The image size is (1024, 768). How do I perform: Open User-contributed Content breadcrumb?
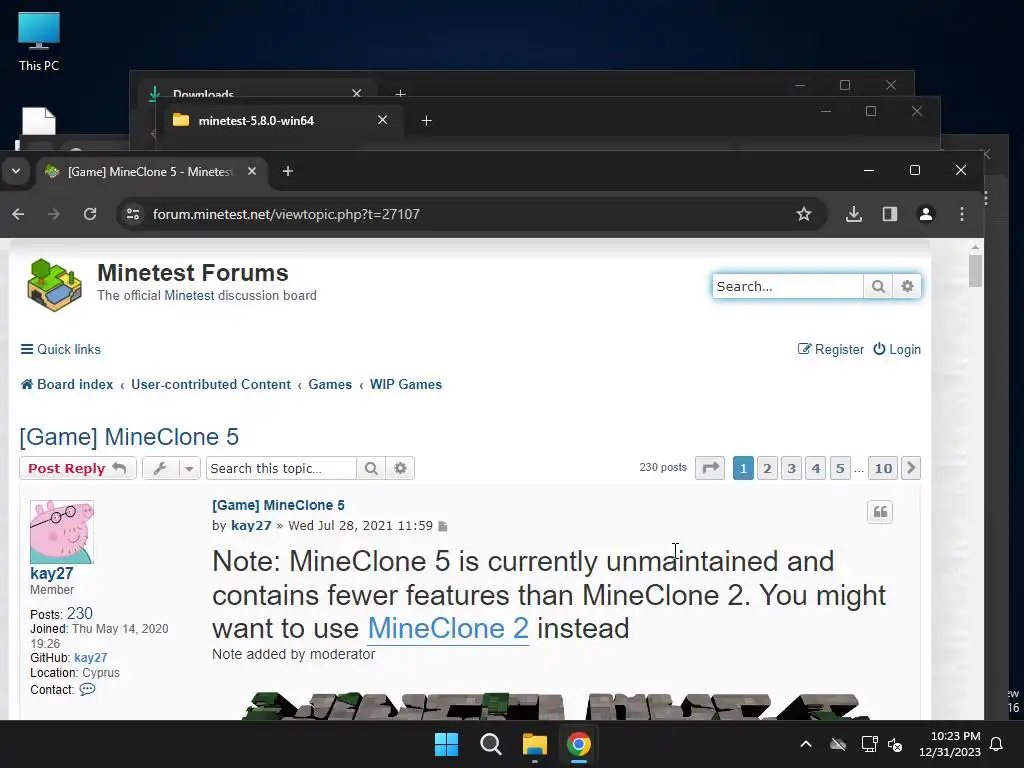tap(211, 385)
